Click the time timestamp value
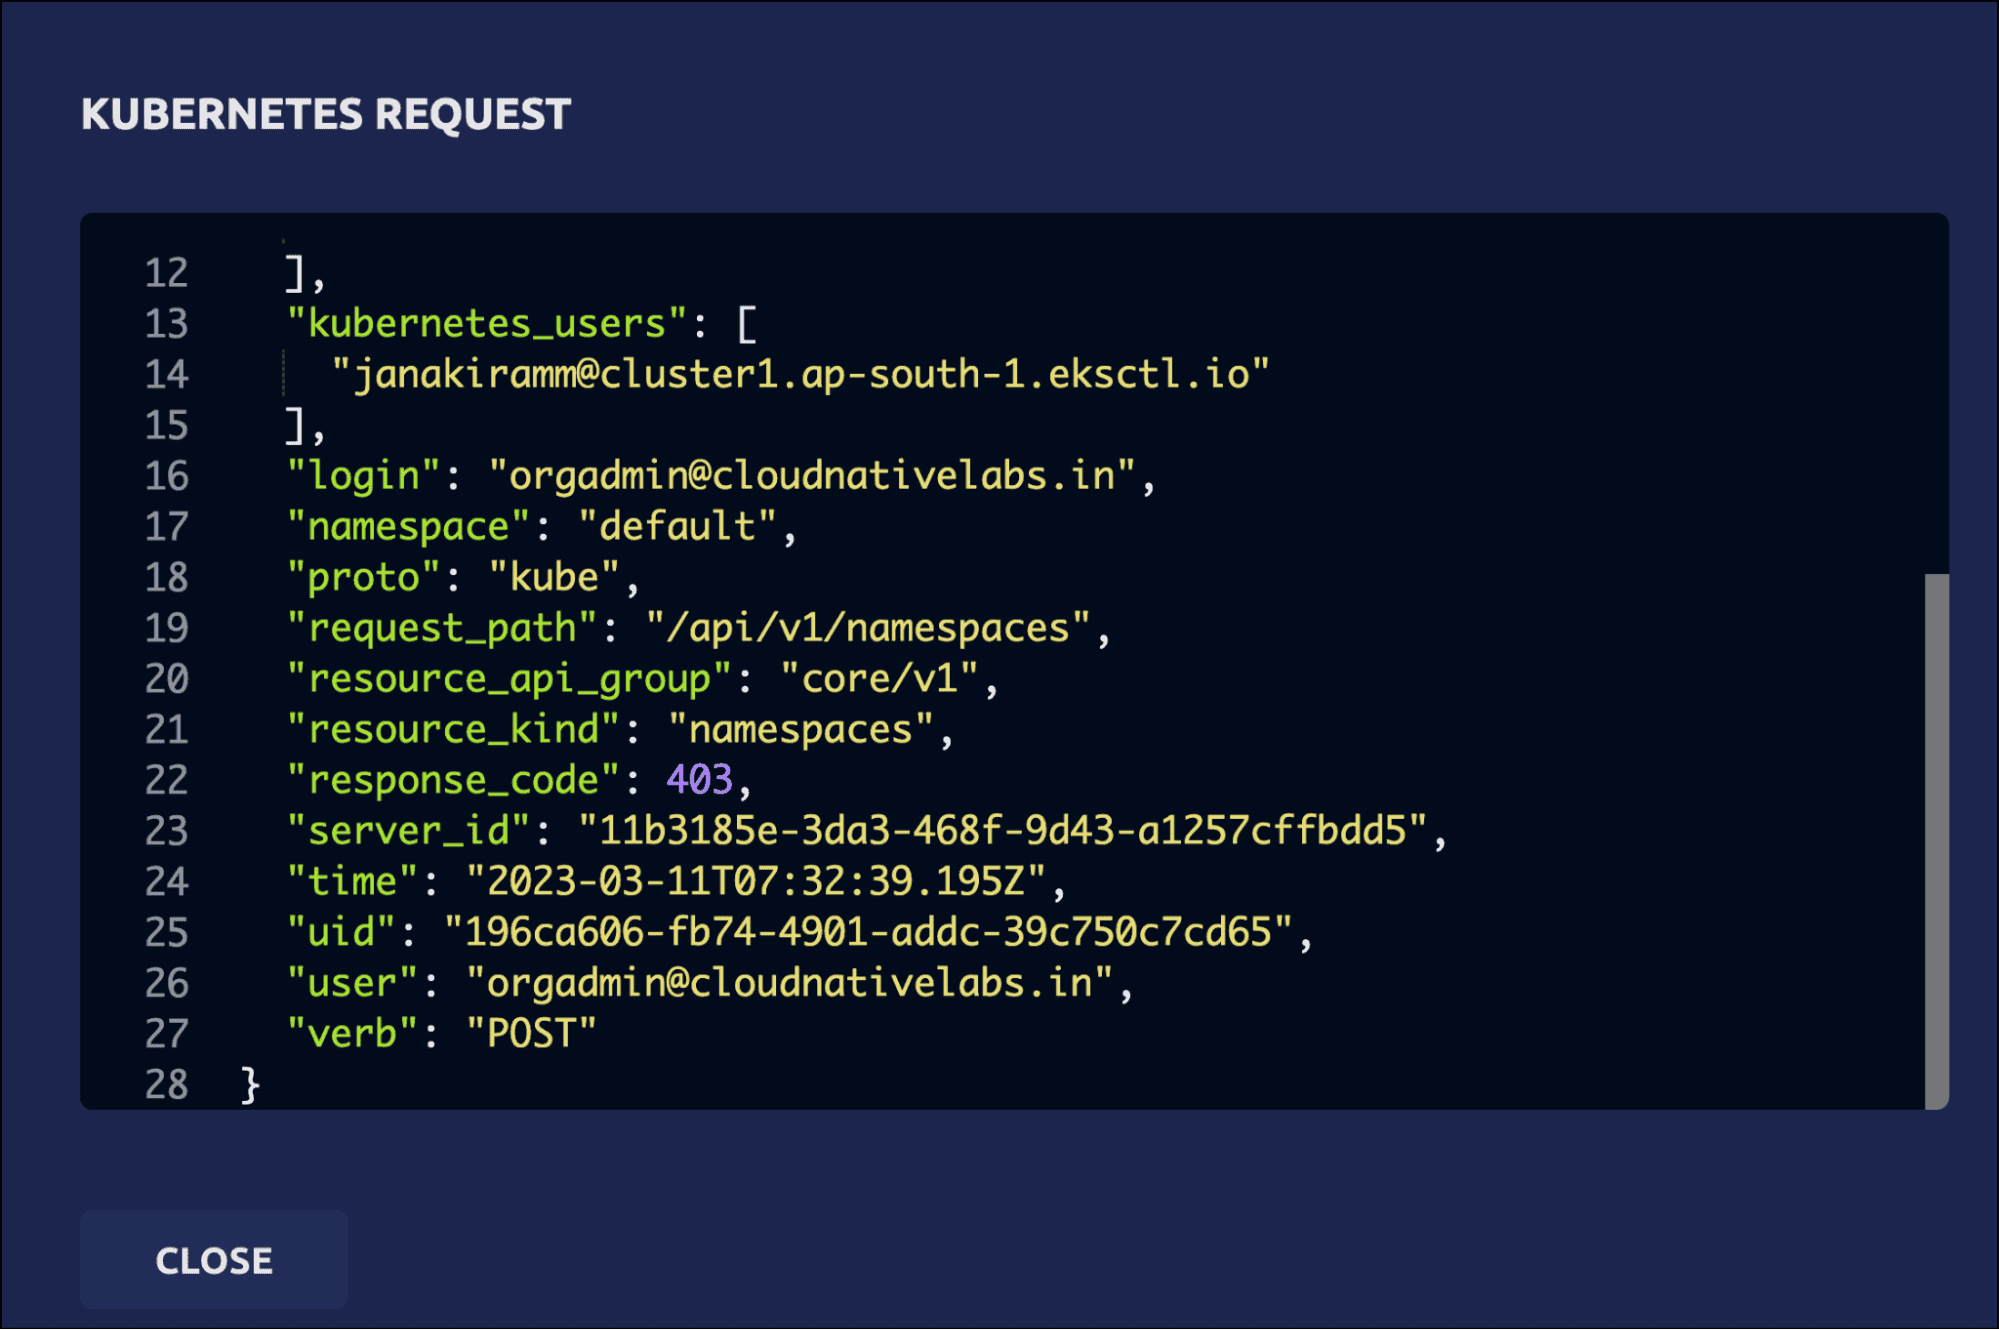 click(x=756, y=882)
